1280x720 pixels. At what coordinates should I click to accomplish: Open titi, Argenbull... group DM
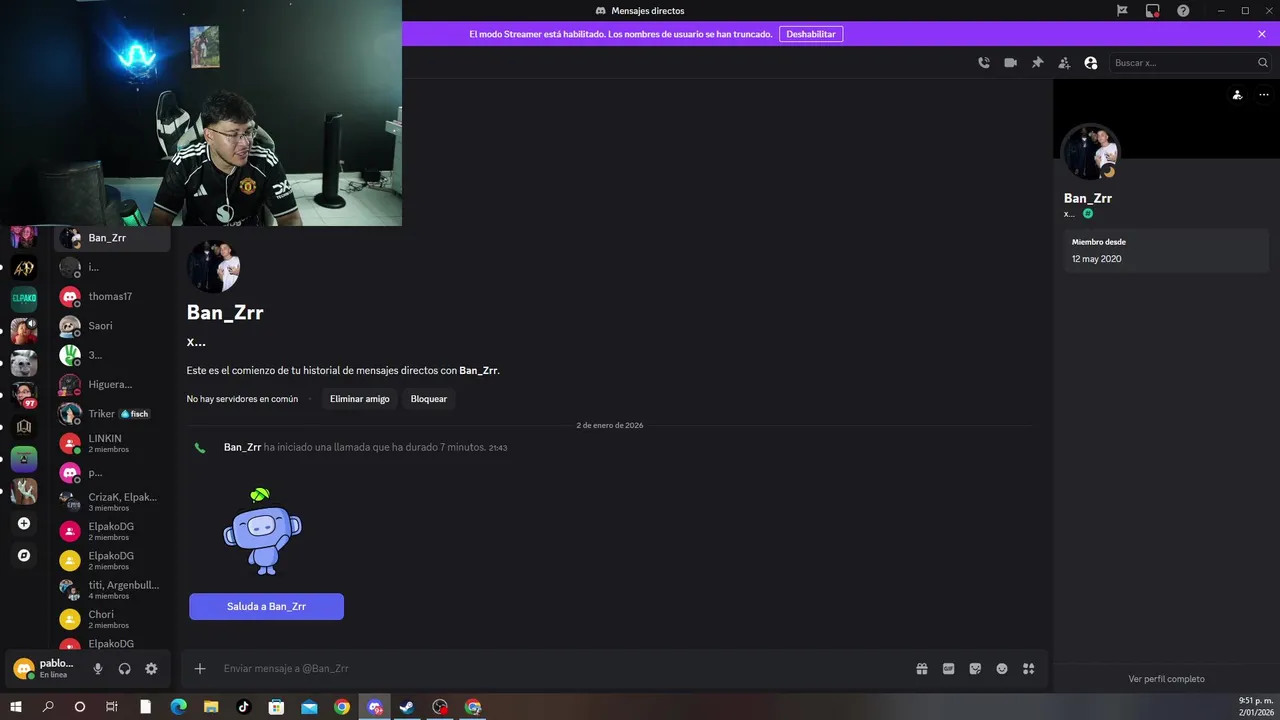coord(113,590)
